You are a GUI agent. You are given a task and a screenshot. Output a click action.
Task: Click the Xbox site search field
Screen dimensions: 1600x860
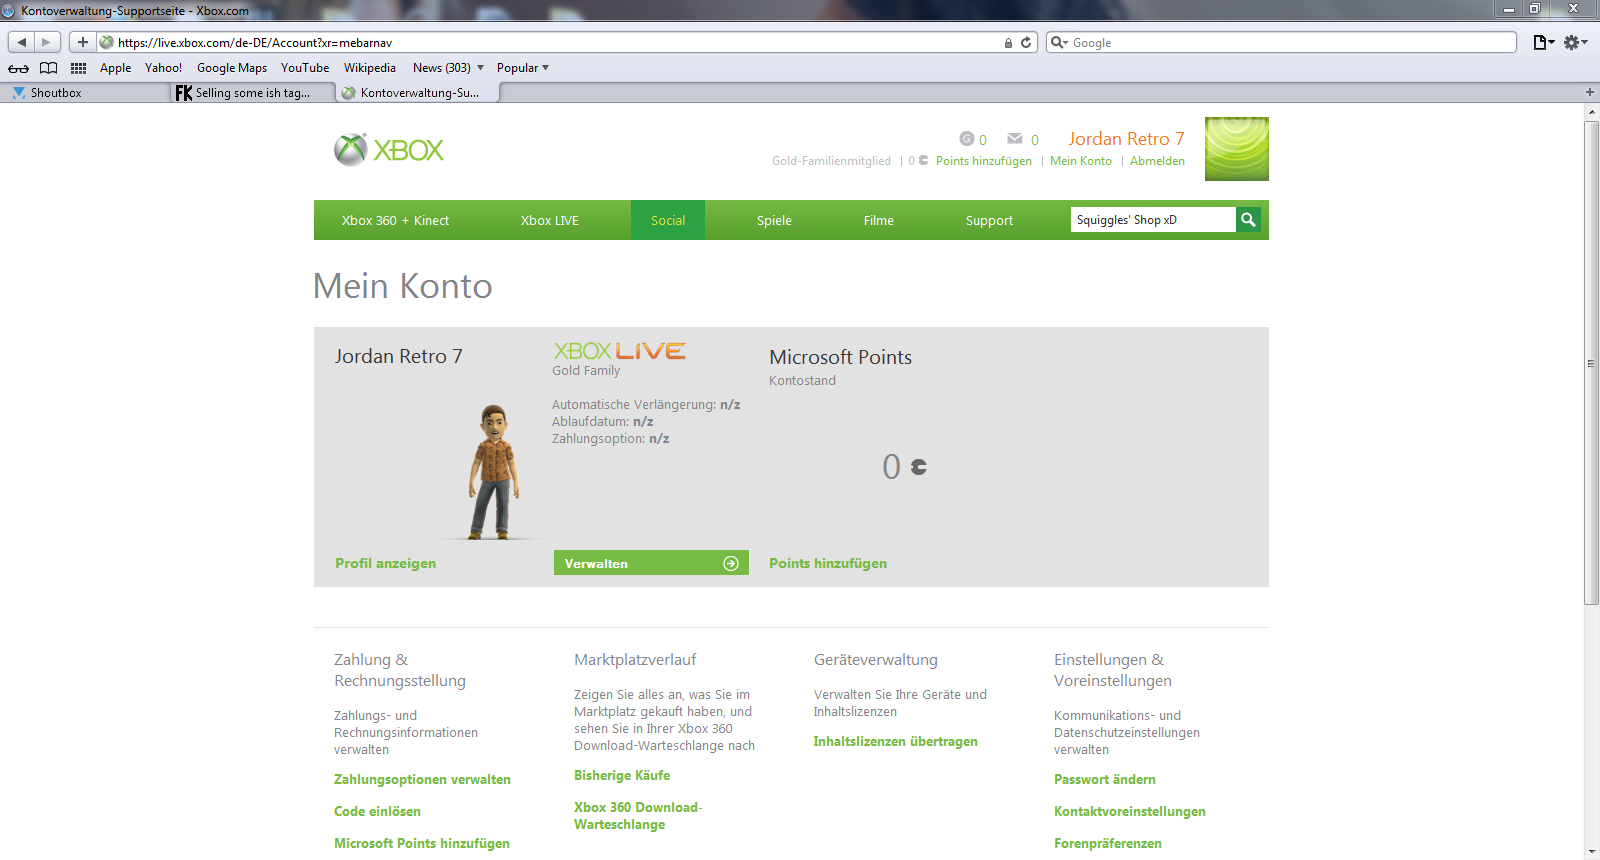click(x=1153, y=220)
